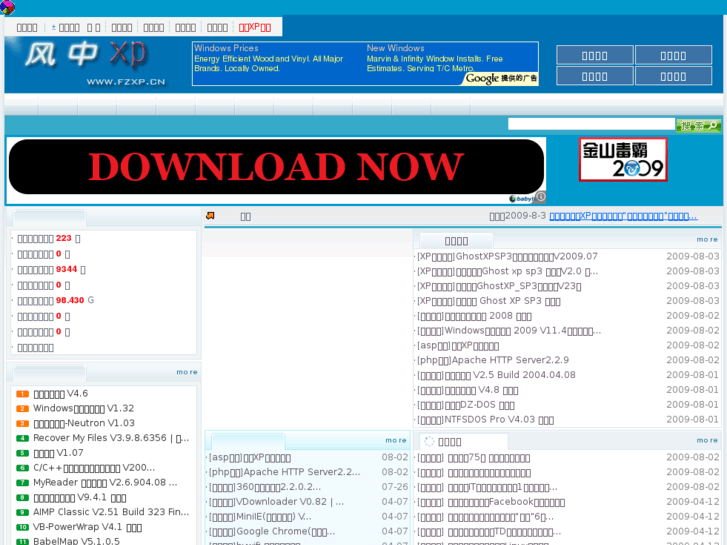Open VB-PowerWrap V4.1 ranking entry
This screenshot has height=545, width=727.
[x=87, y=527]
